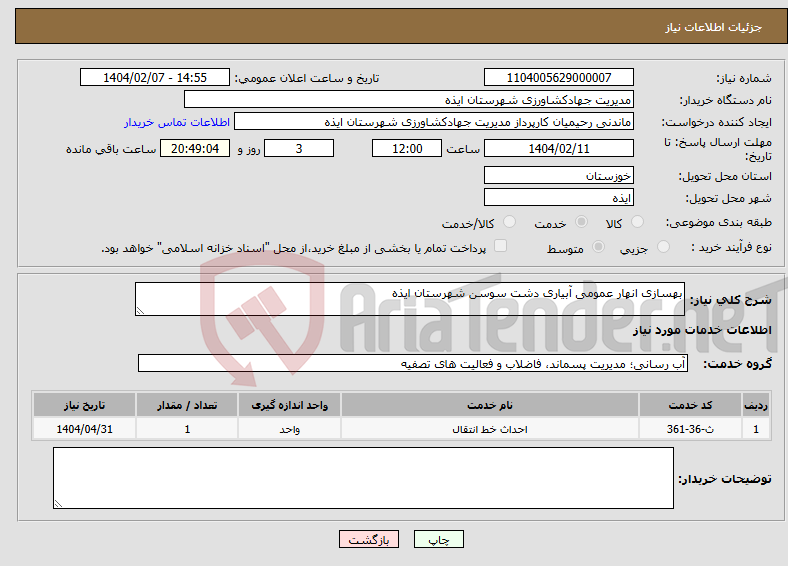The image size is (788, 566).
Task: Toggle the اسناد خزانه اسلامی payment checkbox
Action: tap(501, 245)
